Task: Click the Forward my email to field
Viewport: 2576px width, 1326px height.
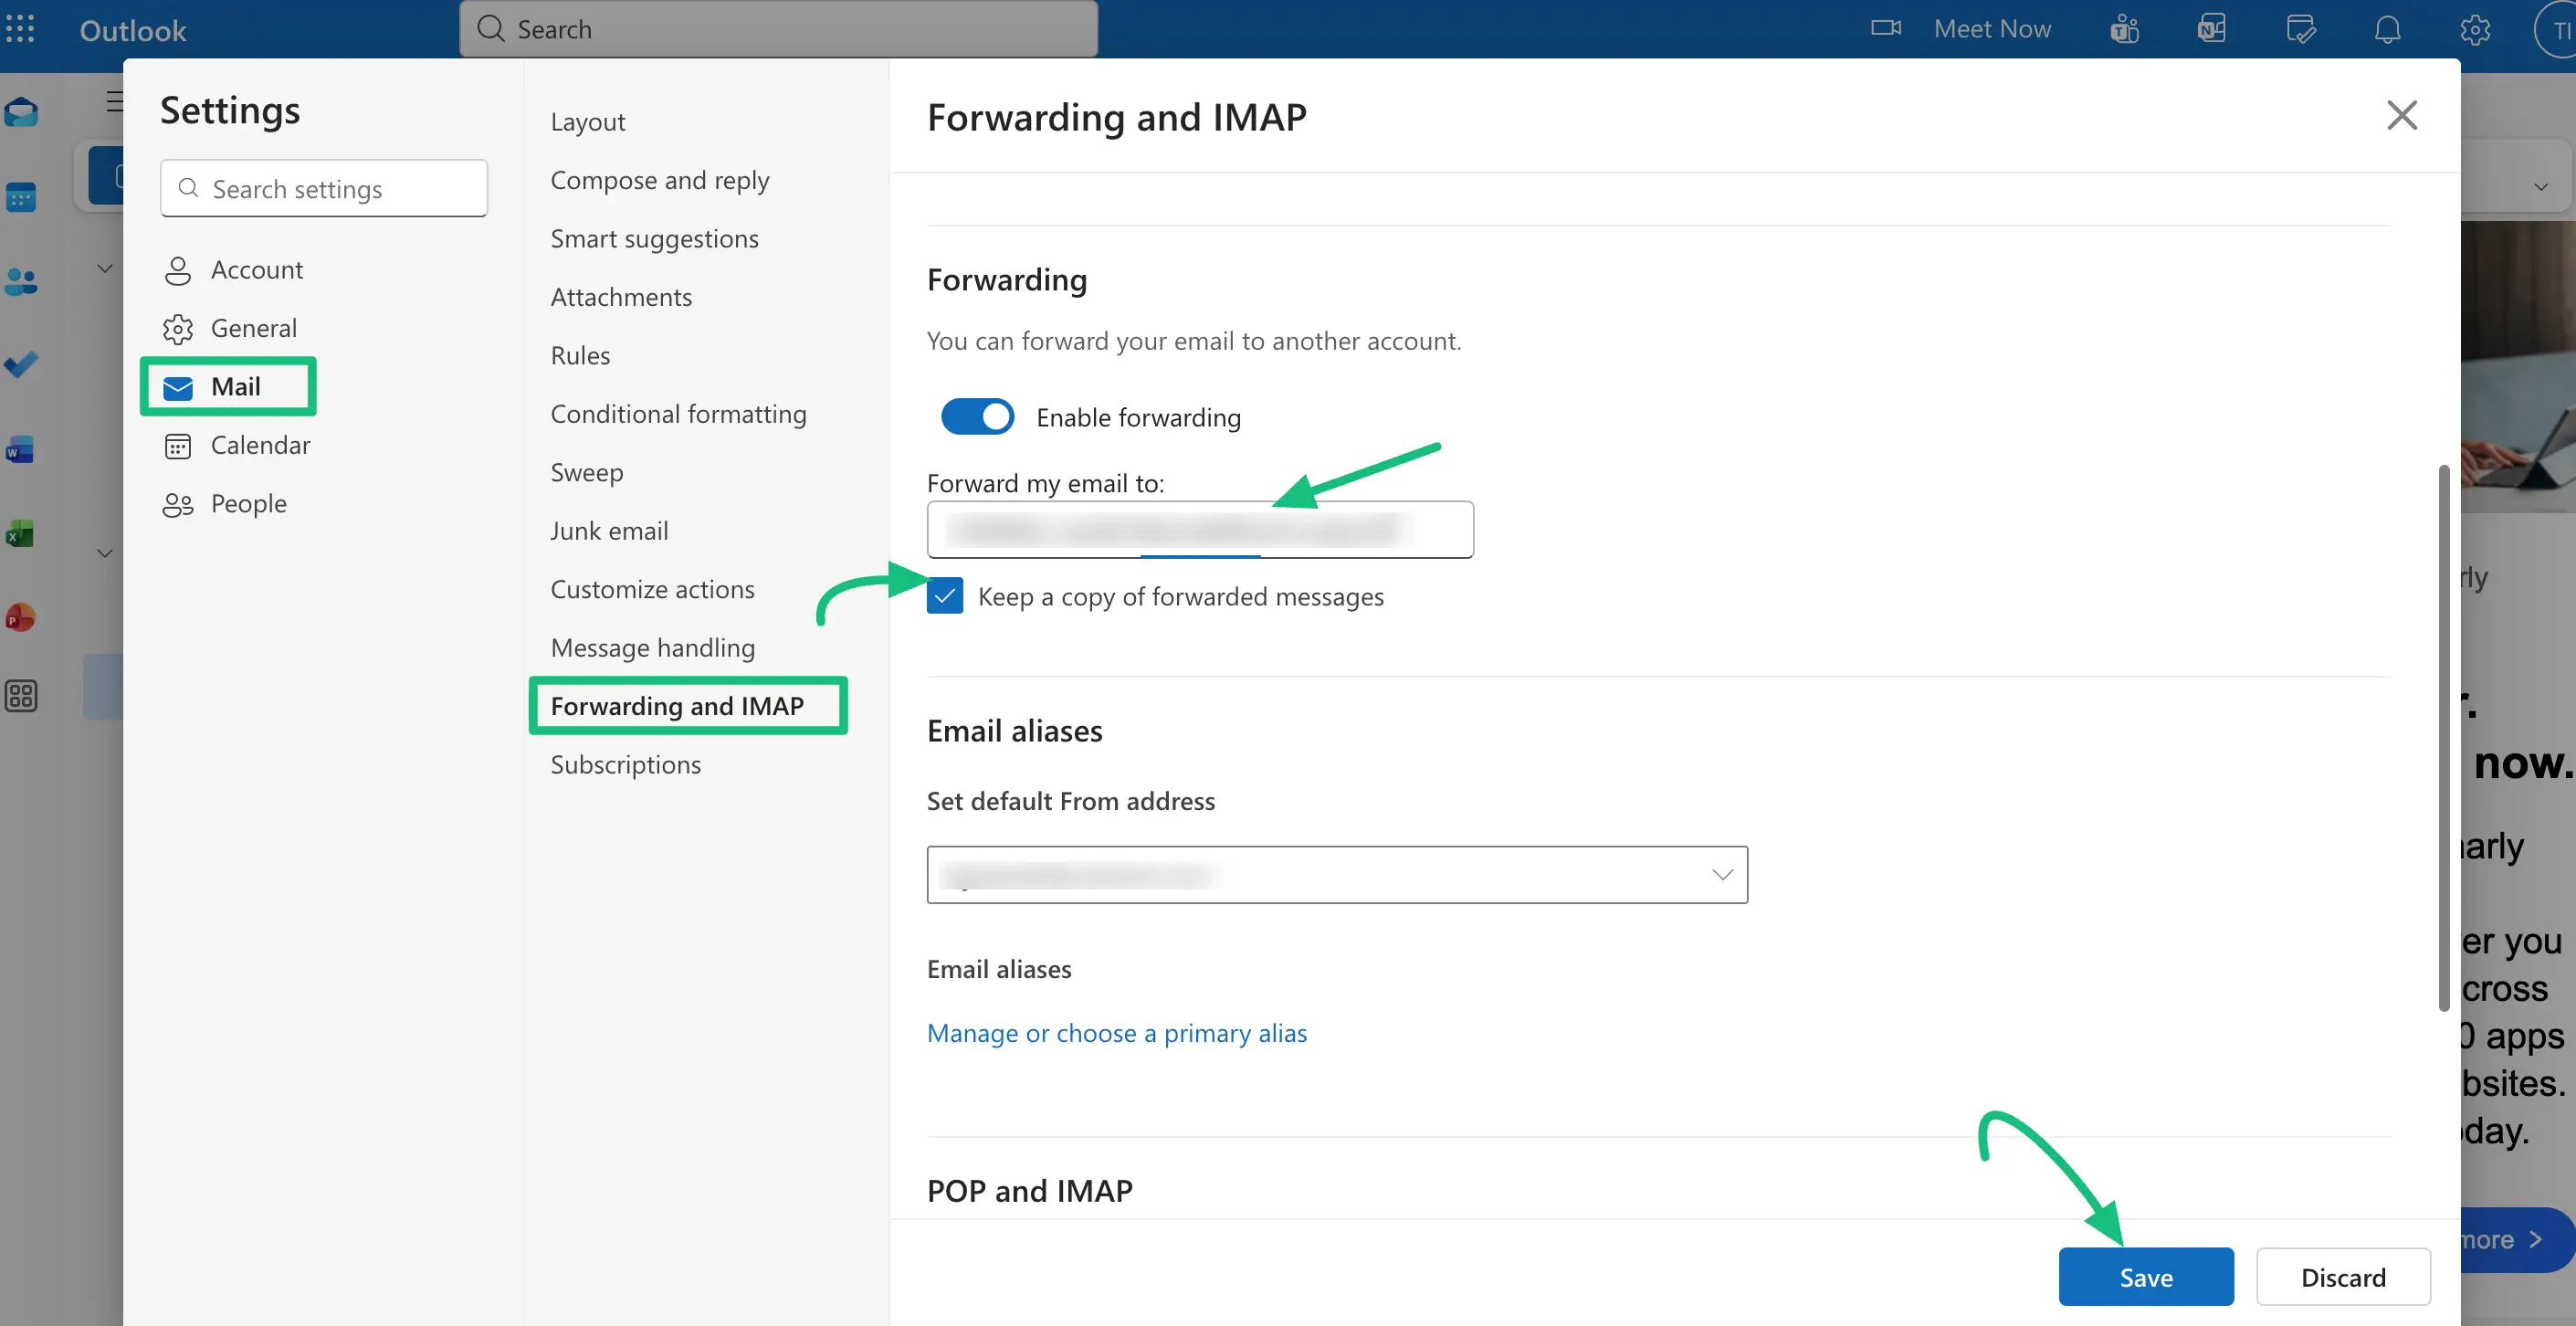Action: tap(1199, 529)
